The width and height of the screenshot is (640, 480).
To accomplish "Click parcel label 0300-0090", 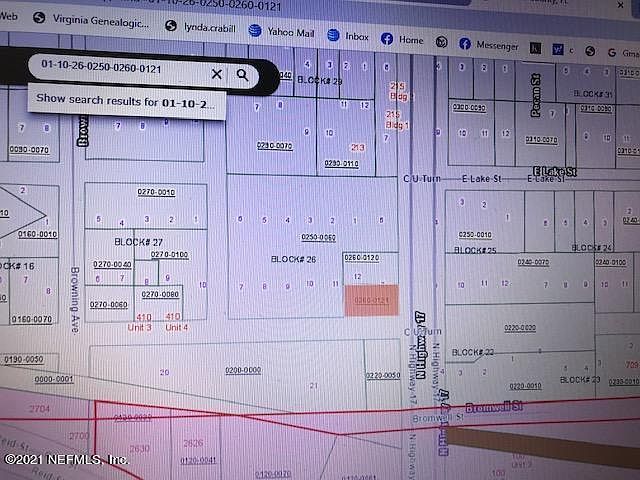I will [x=469, y=108].
